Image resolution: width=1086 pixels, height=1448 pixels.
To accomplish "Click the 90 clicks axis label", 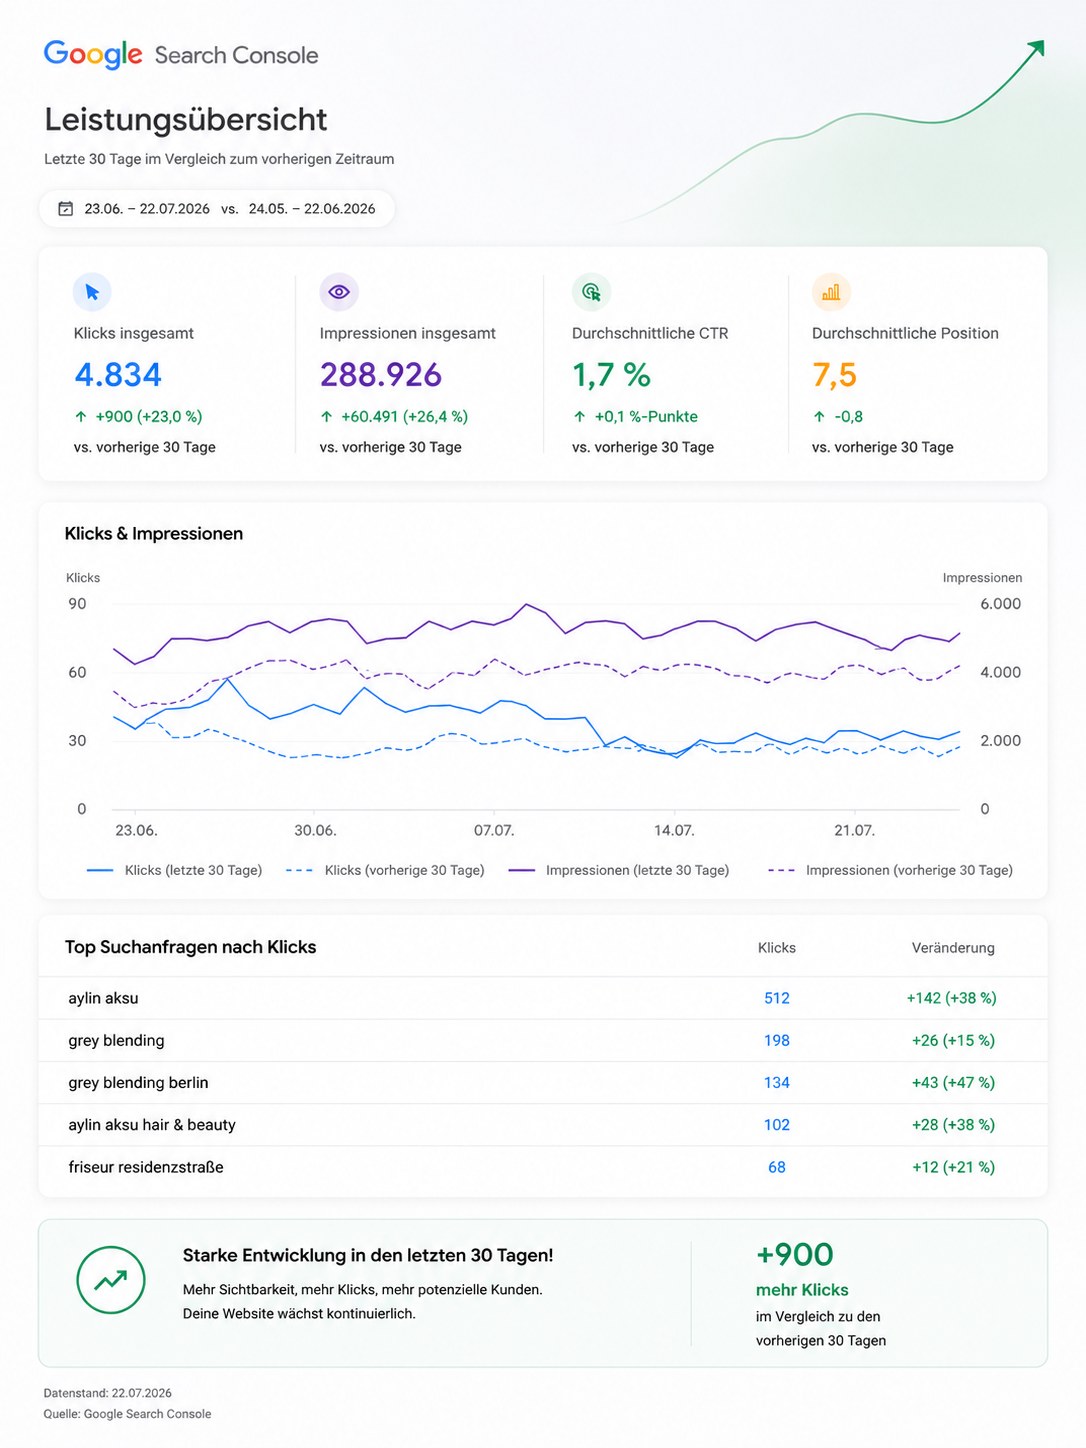I will [x=77, y=604].
